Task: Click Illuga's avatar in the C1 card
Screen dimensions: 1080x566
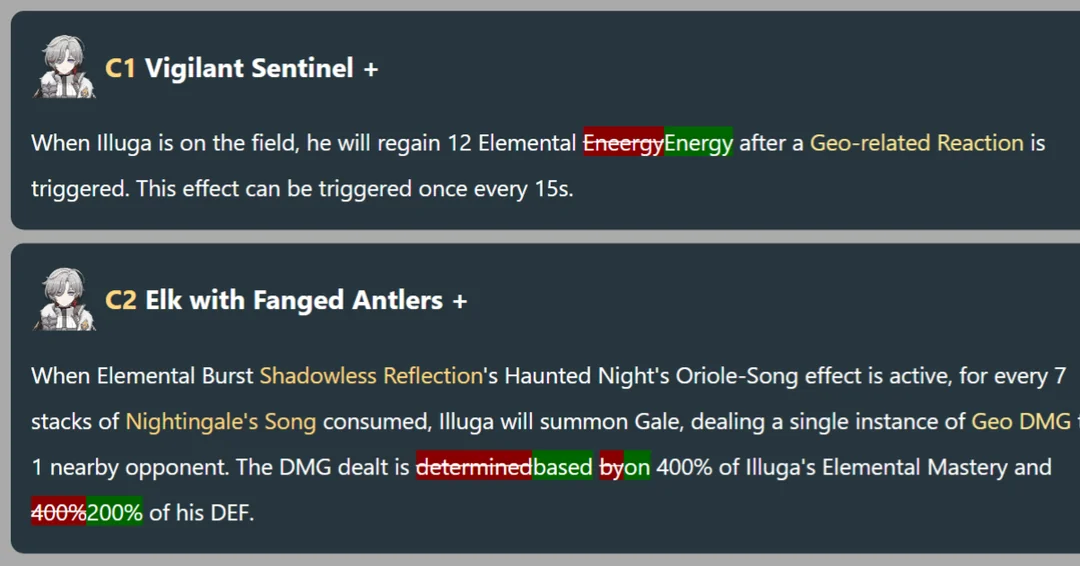Action: (64, 67)
